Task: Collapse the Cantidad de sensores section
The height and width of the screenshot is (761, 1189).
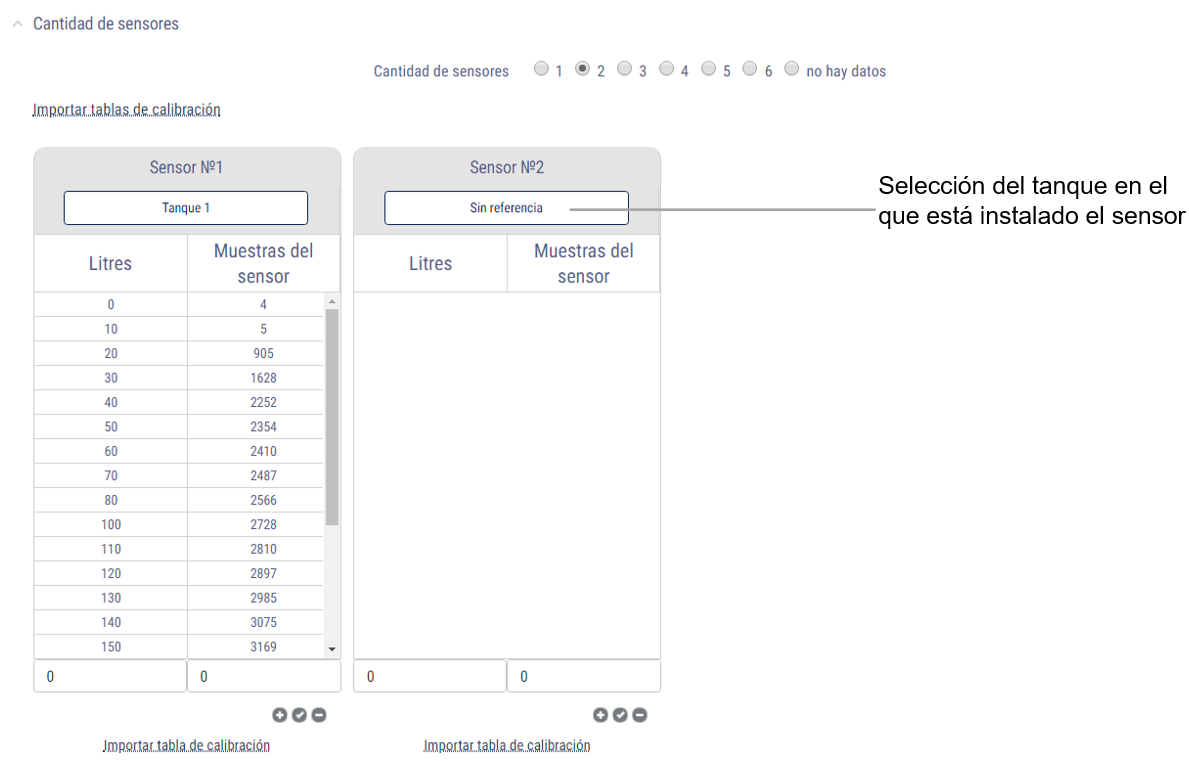Action: (x=17, y=24)
